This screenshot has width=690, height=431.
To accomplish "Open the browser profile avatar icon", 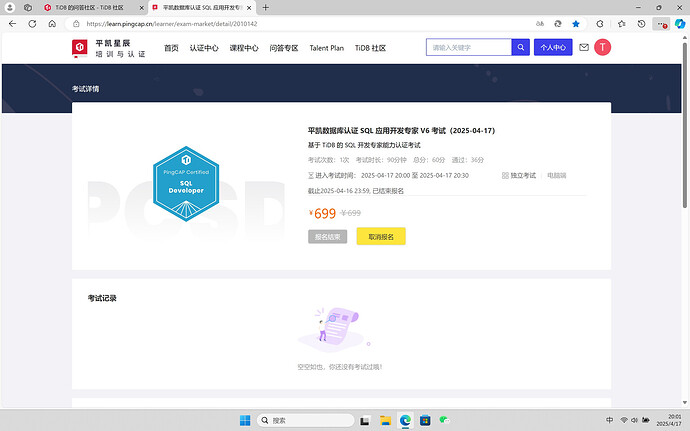I will [x=9, y=7].
